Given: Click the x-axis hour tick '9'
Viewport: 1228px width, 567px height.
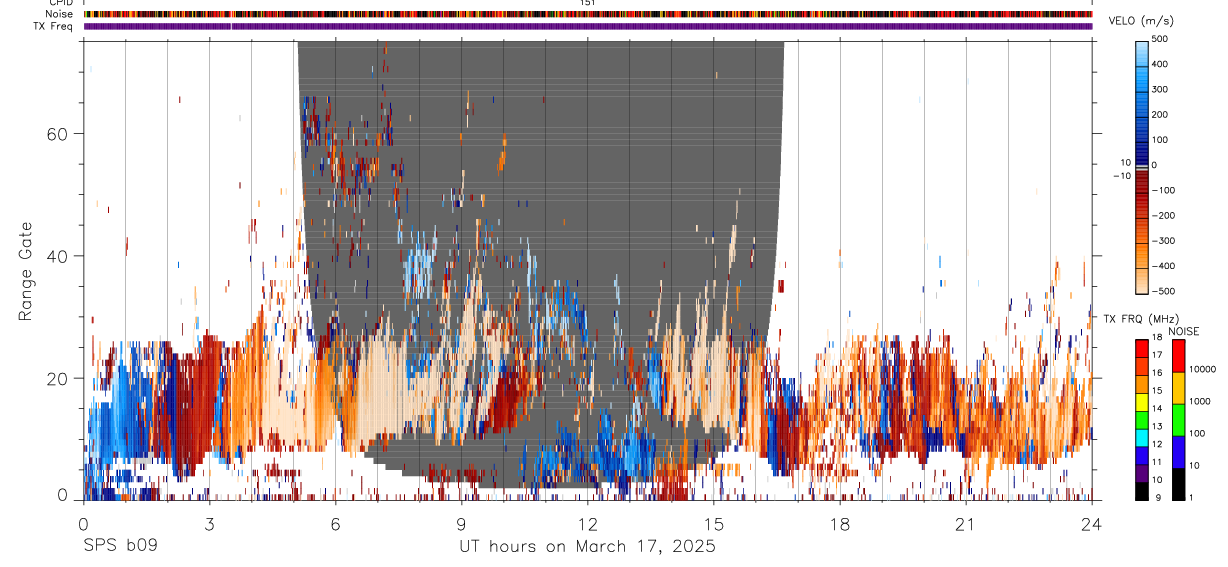Looking at the screenshot, I should 462,524.
